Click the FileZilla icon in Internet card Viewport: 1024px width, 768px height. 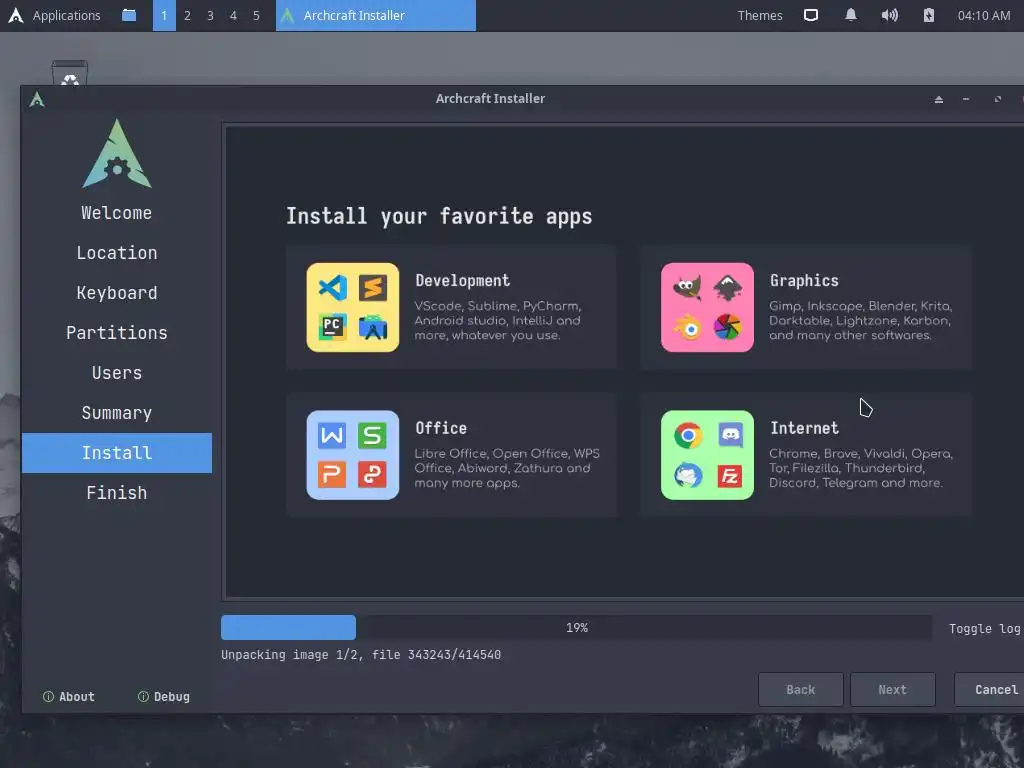[x=729, y=475]
